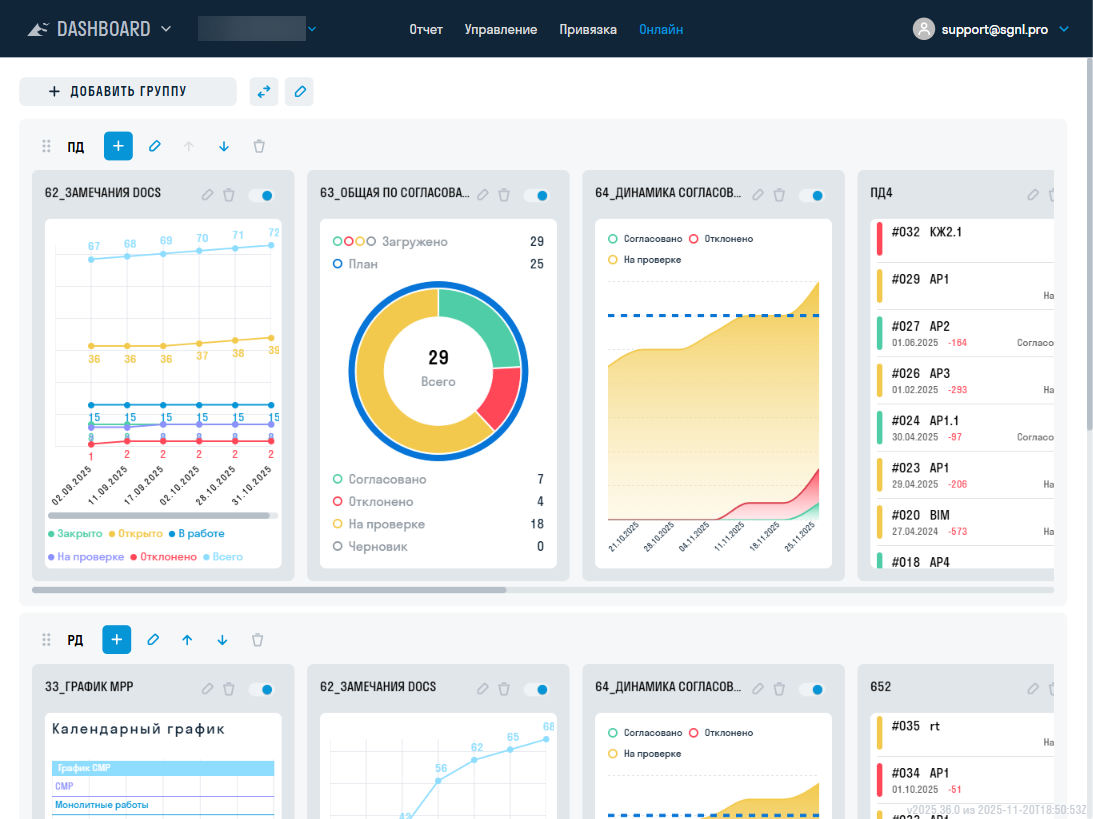Toggle off the 62_Замечания DOCS widget in ПД
The image size is (1093, 819).
tap(261, 195)
